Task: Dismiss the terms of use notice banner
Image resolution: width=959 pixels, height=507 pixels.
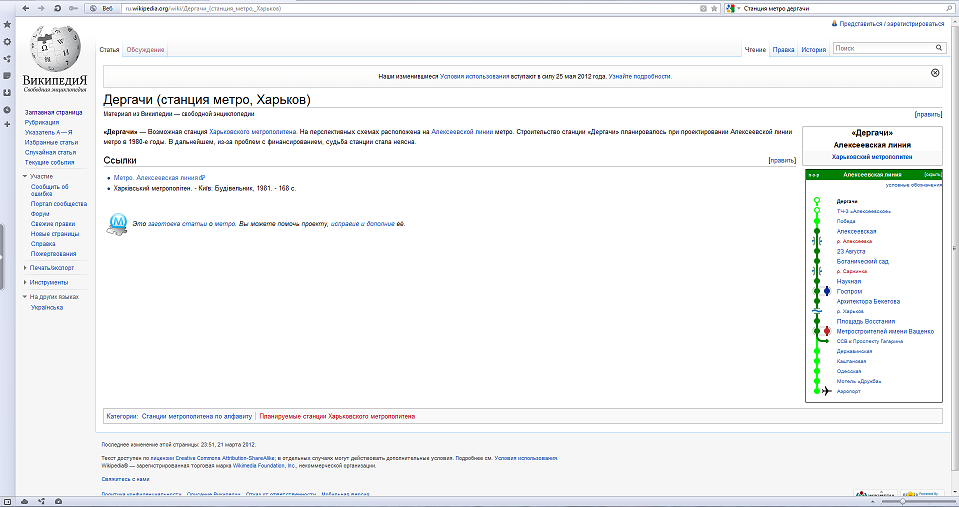Action: click(x=935, y=73)
